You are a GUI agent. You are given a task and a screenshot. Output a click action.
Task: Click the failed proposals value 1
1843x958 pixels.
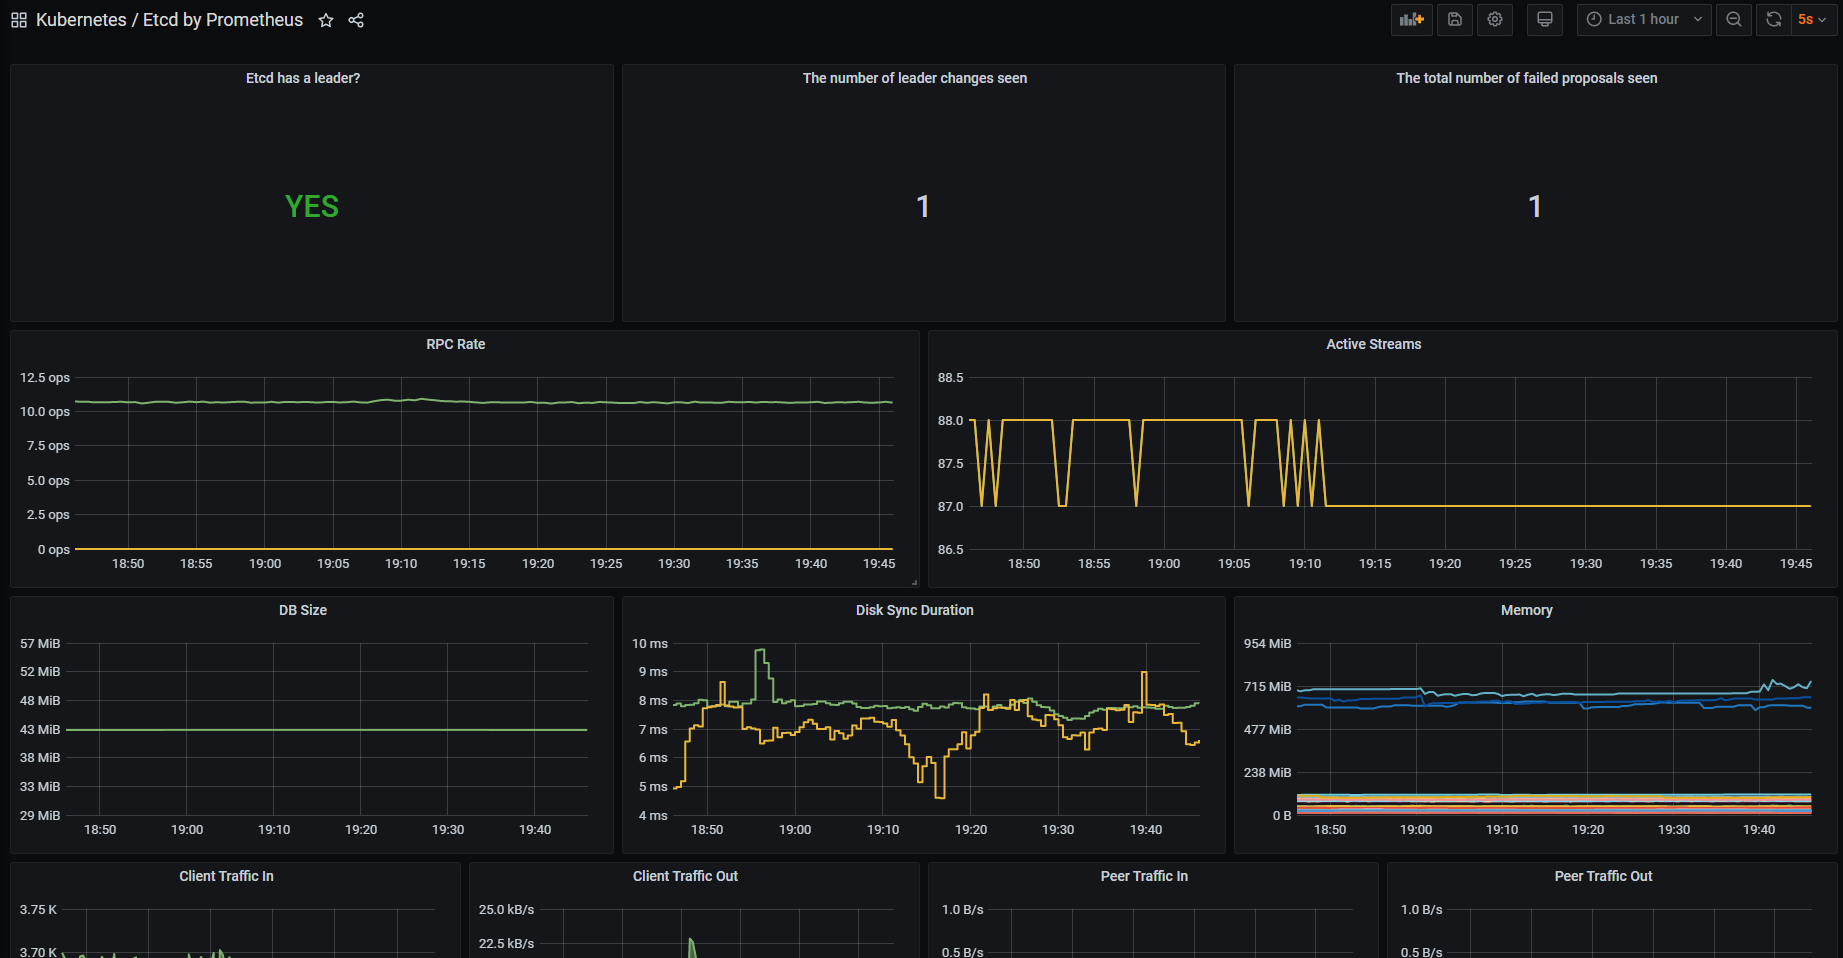[1535, 206]
